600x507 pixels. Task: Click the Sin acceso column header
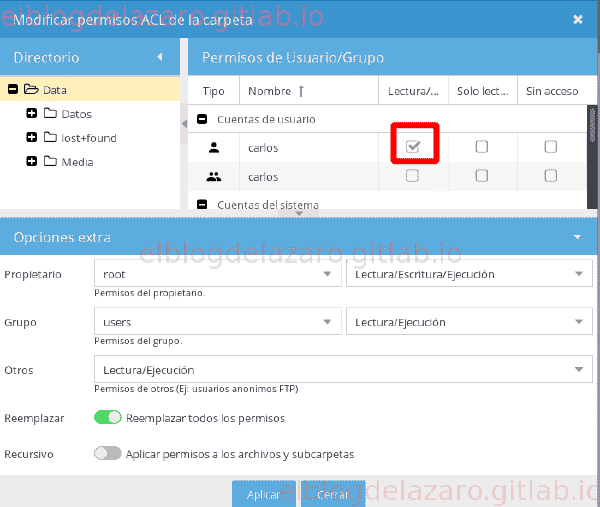552,91
